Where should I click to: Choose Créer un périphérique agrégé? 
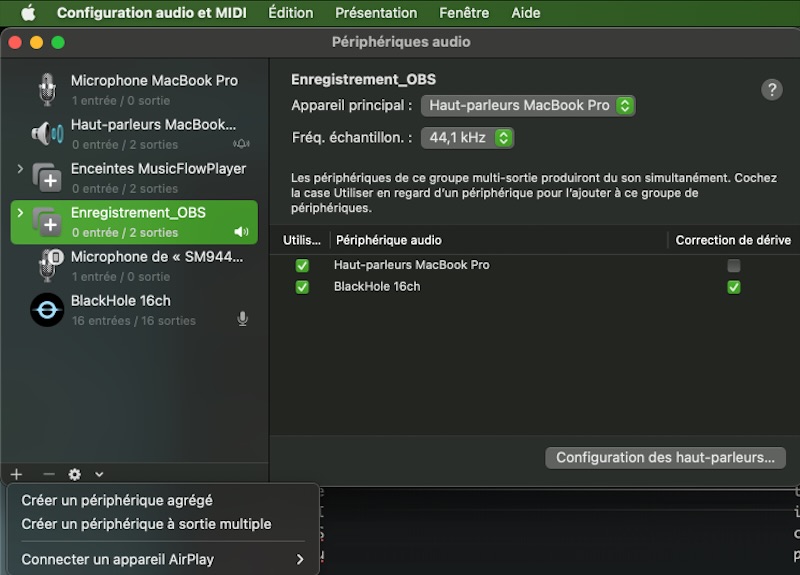(117, 500)
